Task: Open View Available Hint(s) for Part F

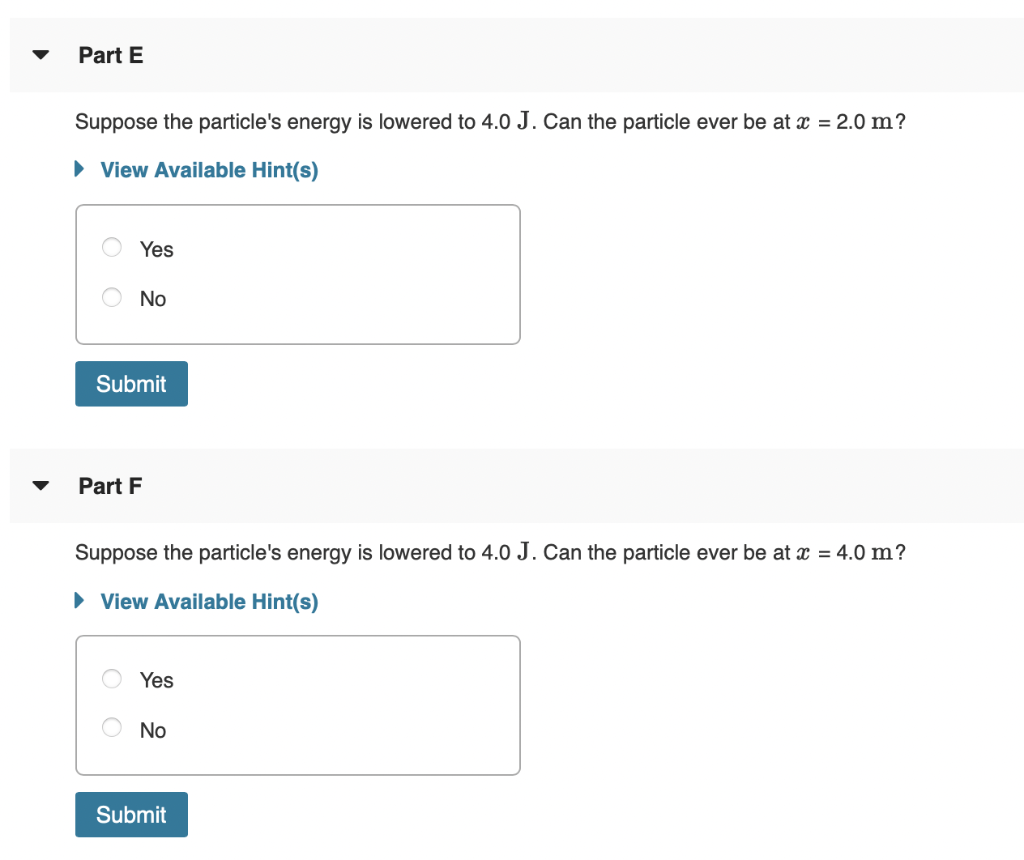Action: (207, 601)
